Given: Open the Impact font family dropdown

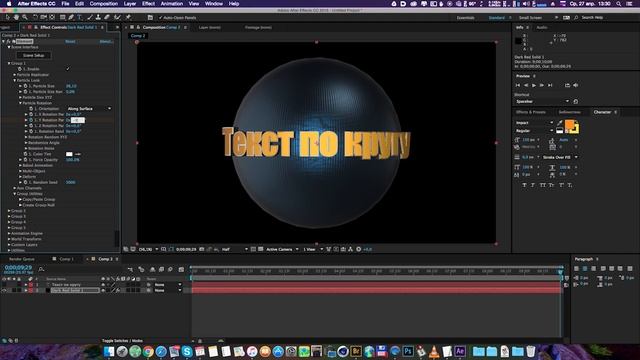Looking at the screenshot, I should [x=534, y=122].
